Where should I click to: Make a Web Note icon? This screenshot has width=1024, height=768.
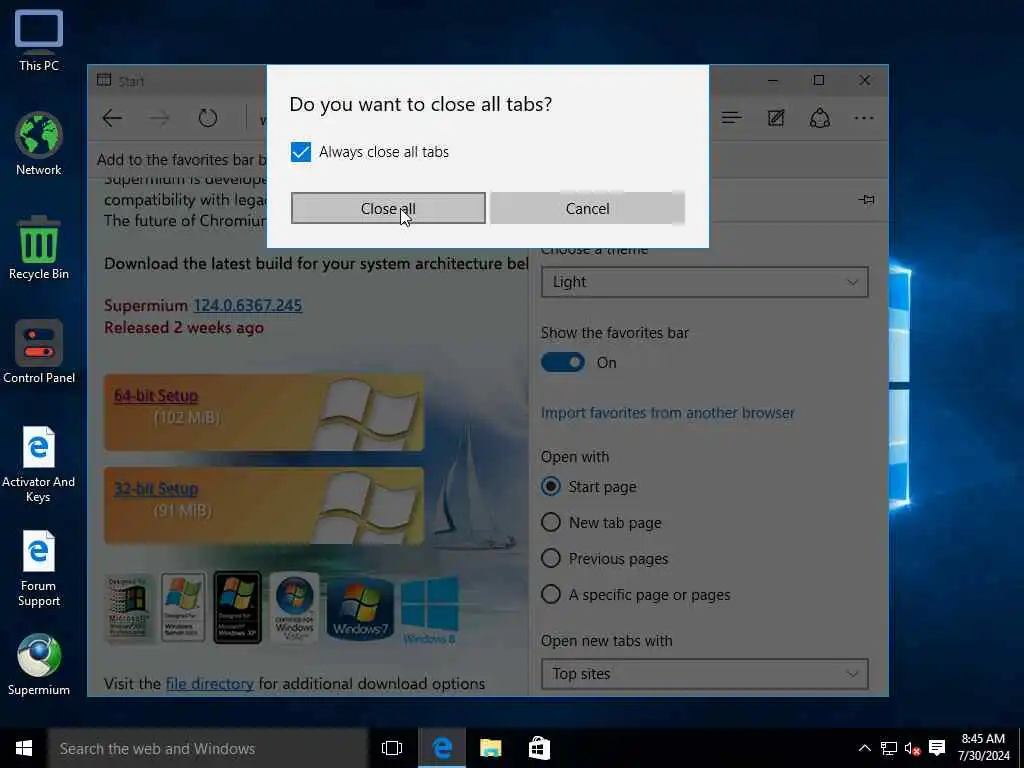[x=776, y=118]
